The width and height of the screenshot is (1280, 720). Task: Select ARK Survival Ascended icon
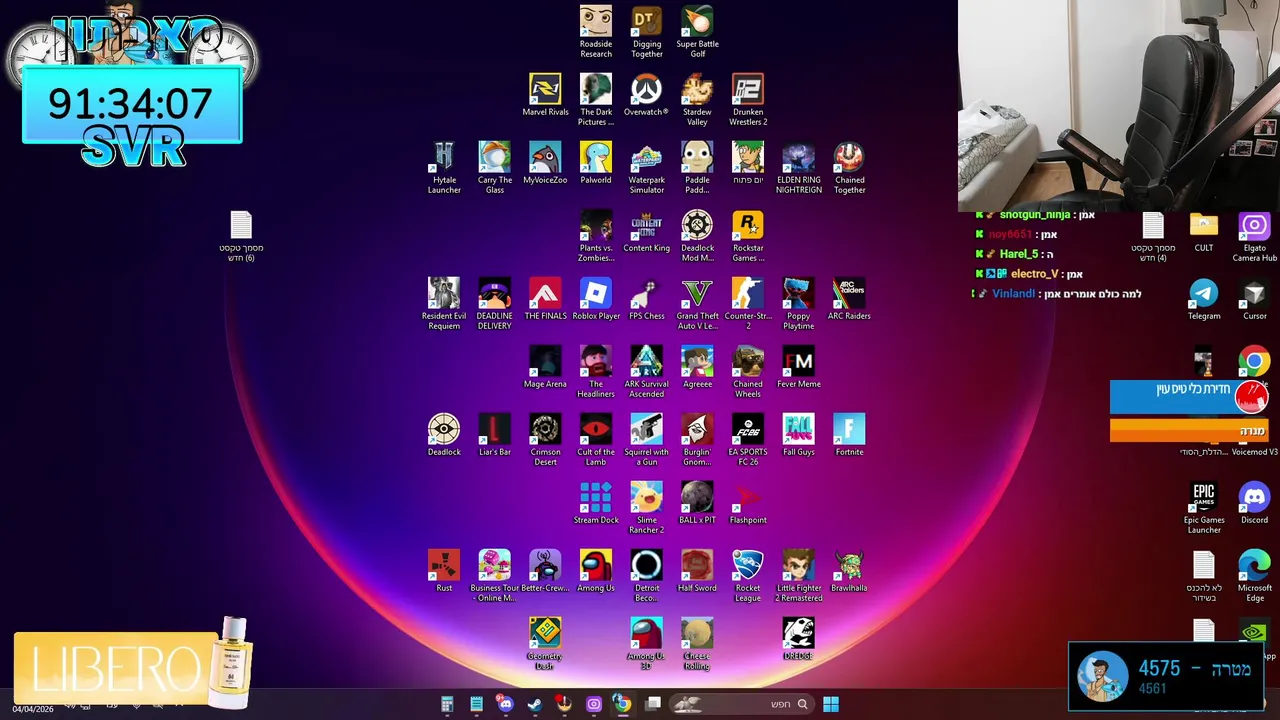pyautogui.click(x=647, y=372)
